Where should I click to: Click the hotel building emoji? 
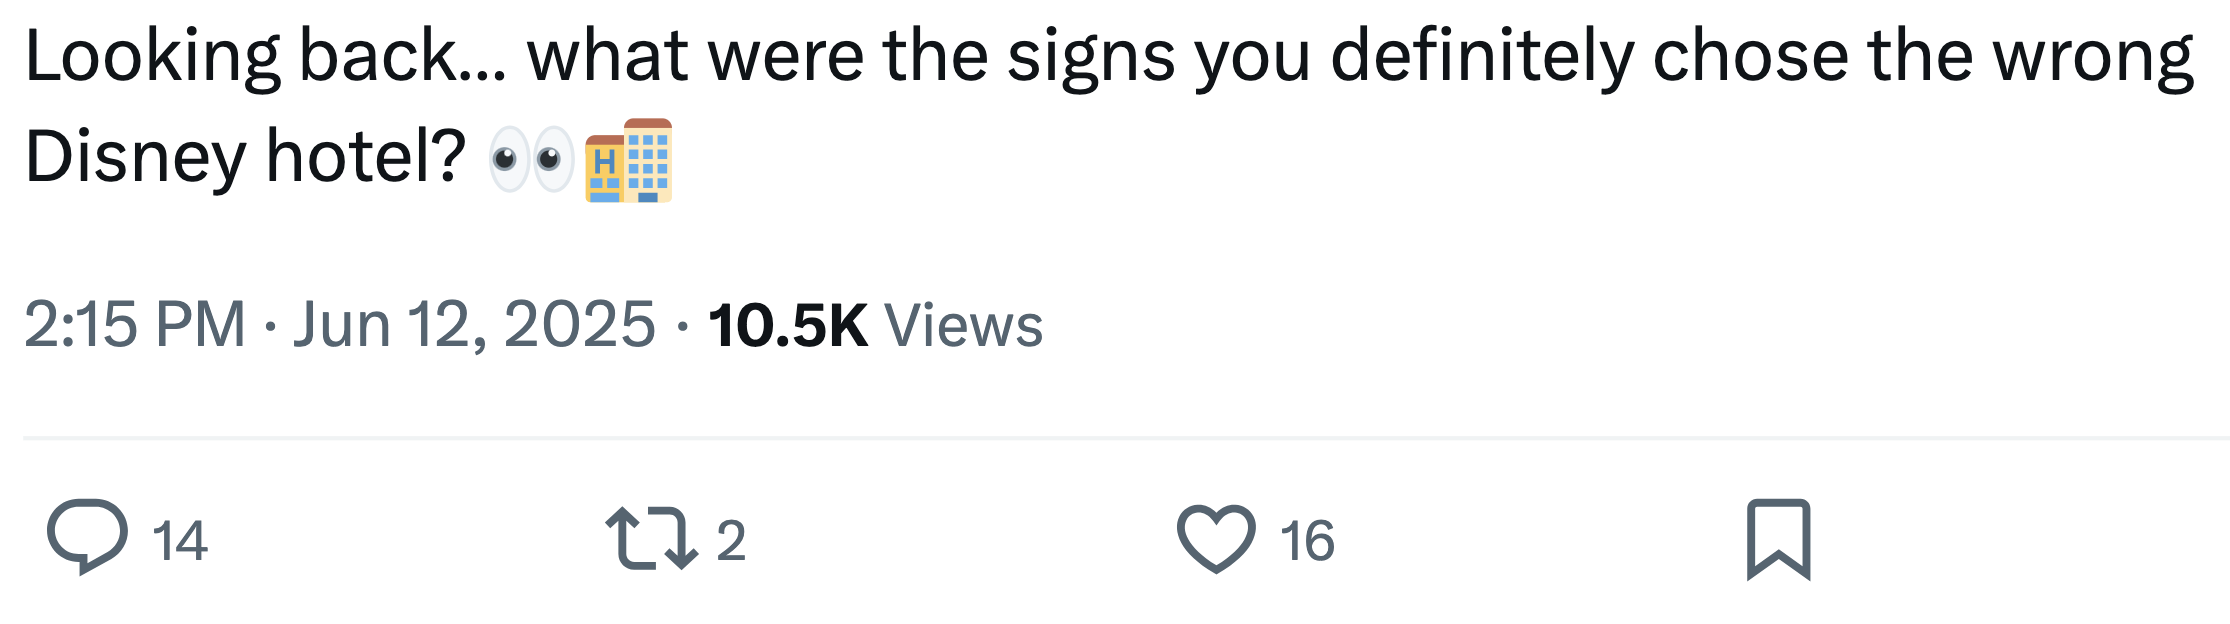[629, 160]
